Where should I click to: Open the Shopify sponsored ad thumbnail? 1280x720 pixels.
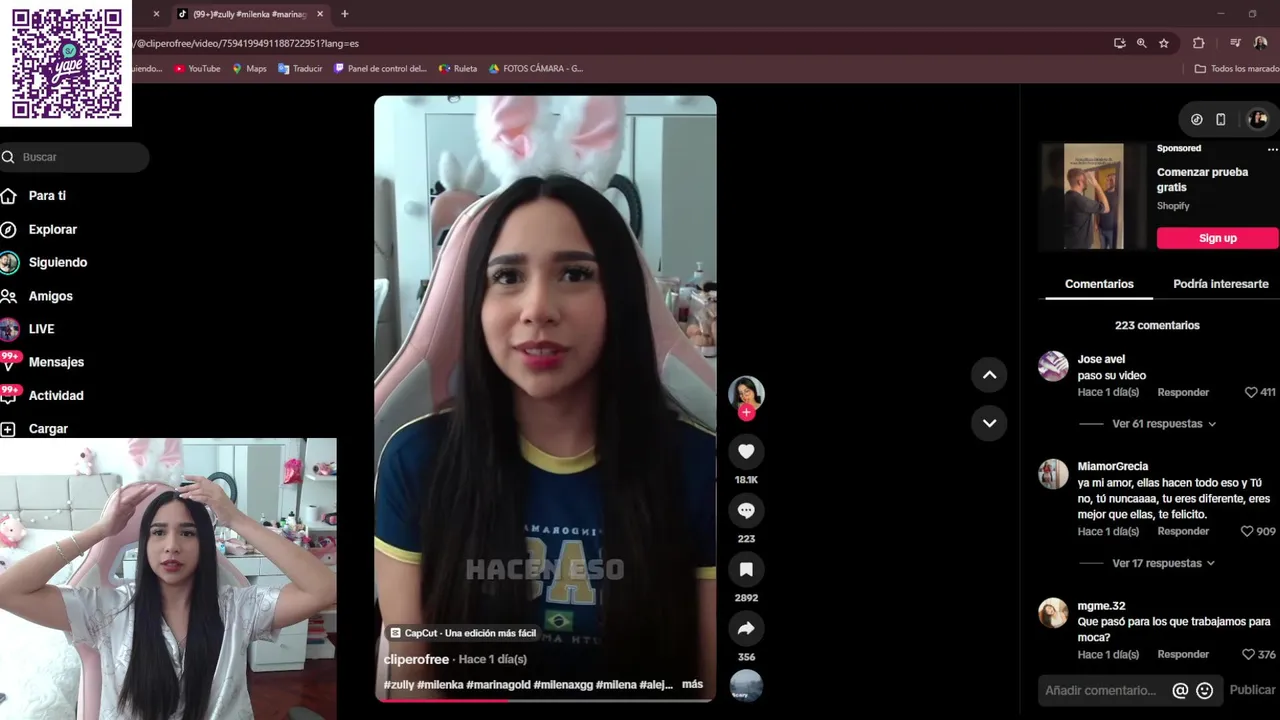pos(1093,196)
